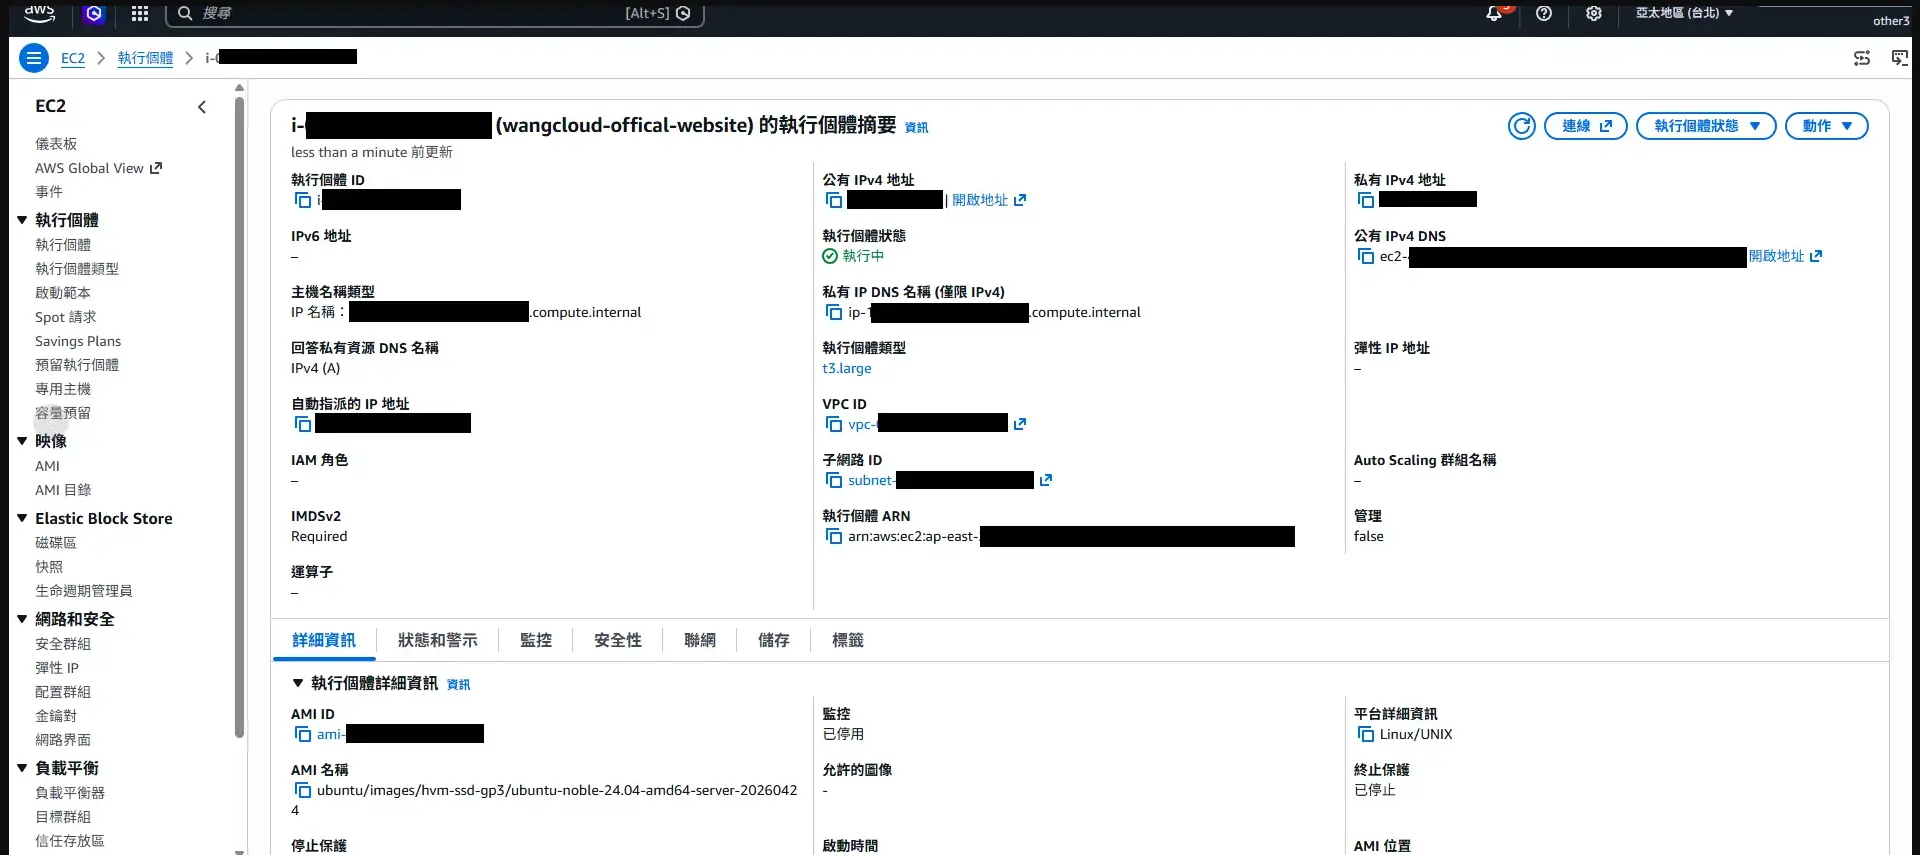Image resolution: width=1920 pixels, height=855 pixels.
Task: Open AMI 目錄 in the sidebar
Action: coord(63,490)
